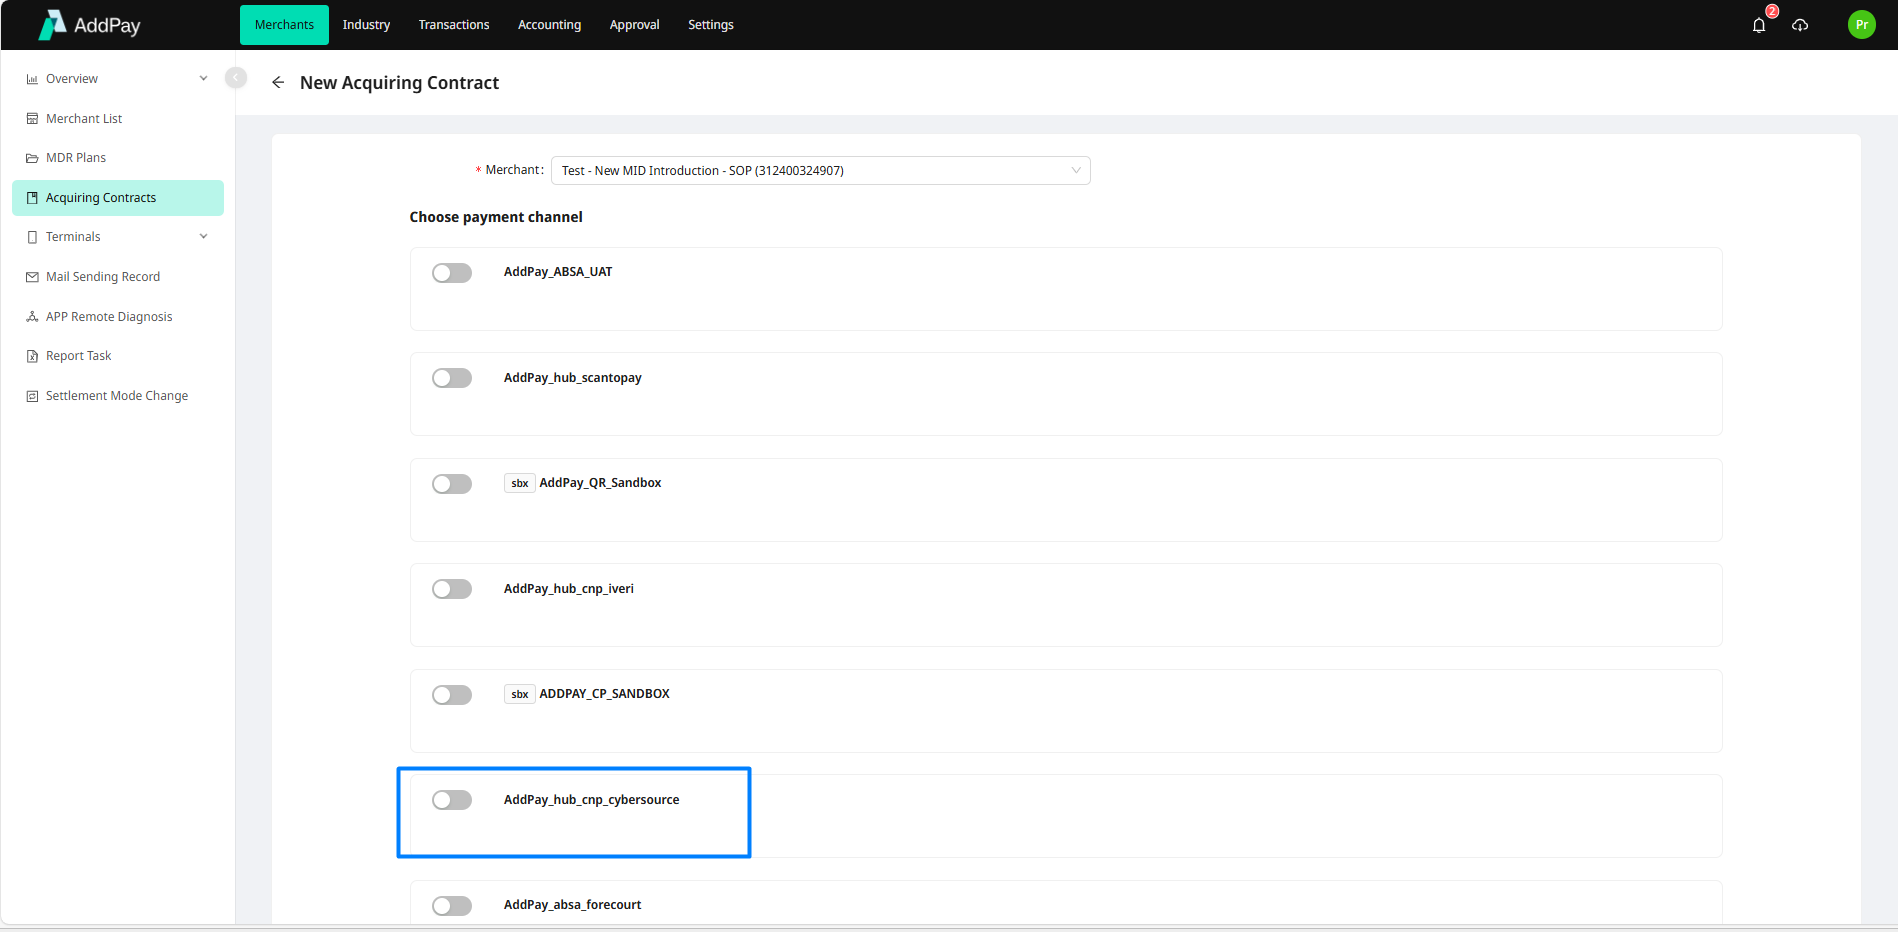Viewport: 1898px width, 932px height.
Task: Go to MDR Plans
Action: (x=118, y=158)
